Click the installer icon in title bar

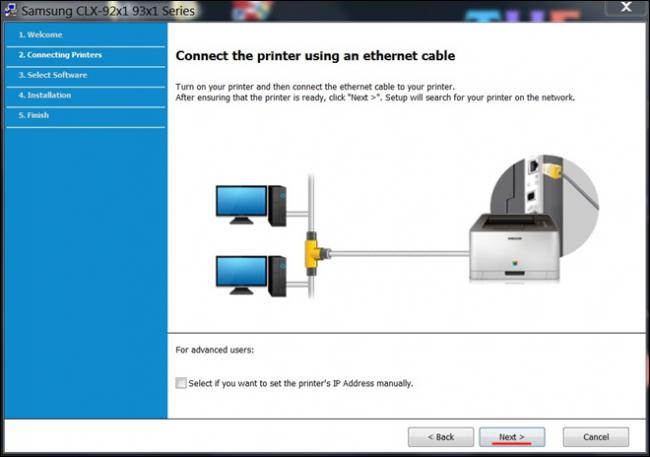point(11,10)
